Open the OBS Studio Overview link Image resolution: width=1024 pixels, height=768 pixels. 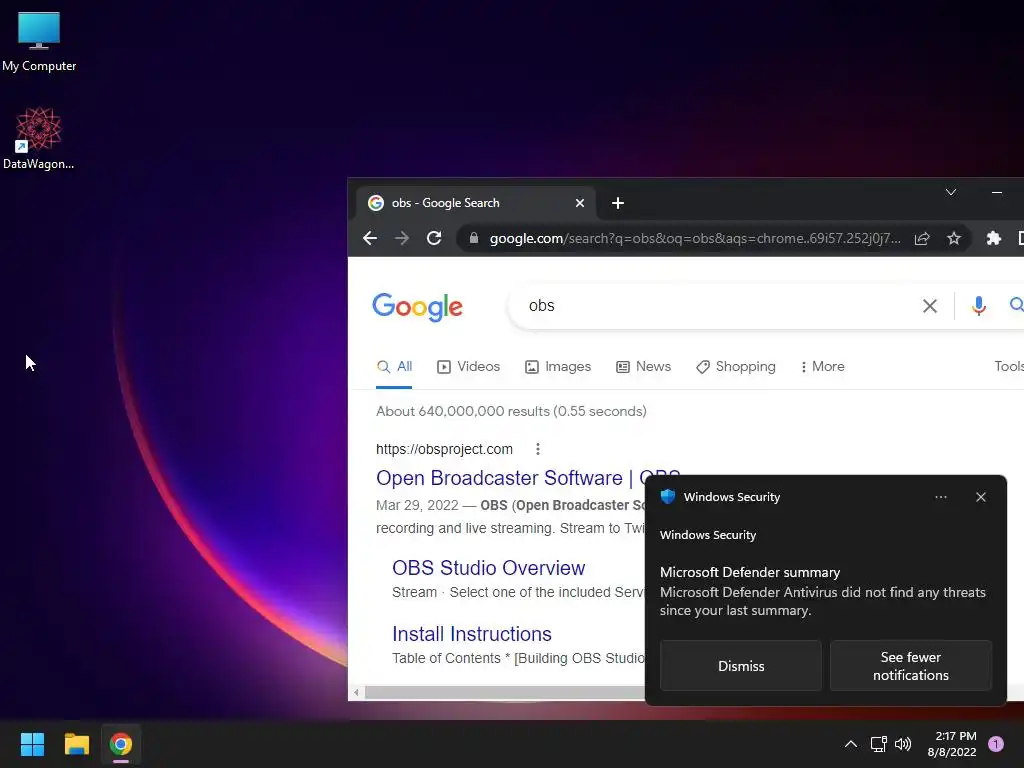coord(488,568)
